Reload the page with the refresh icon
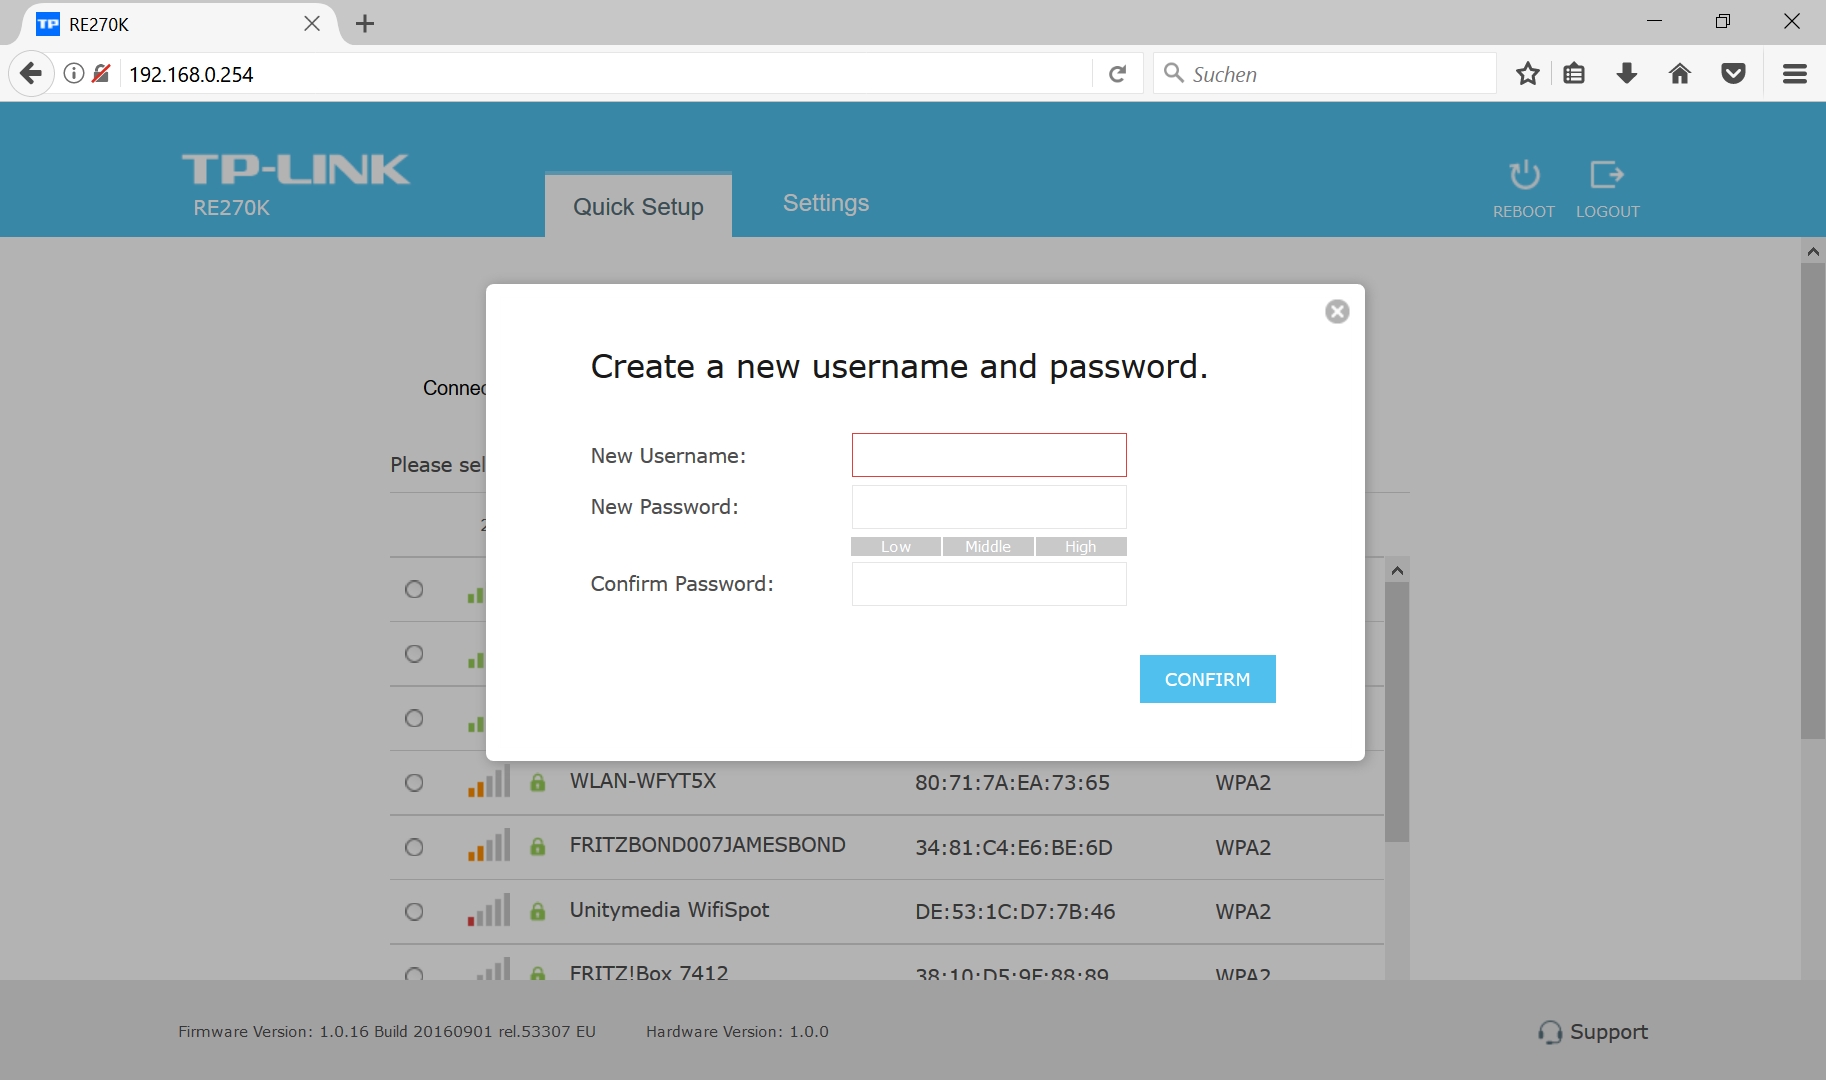Viewport: 1826px width, 1080px height. point(1118,74)
